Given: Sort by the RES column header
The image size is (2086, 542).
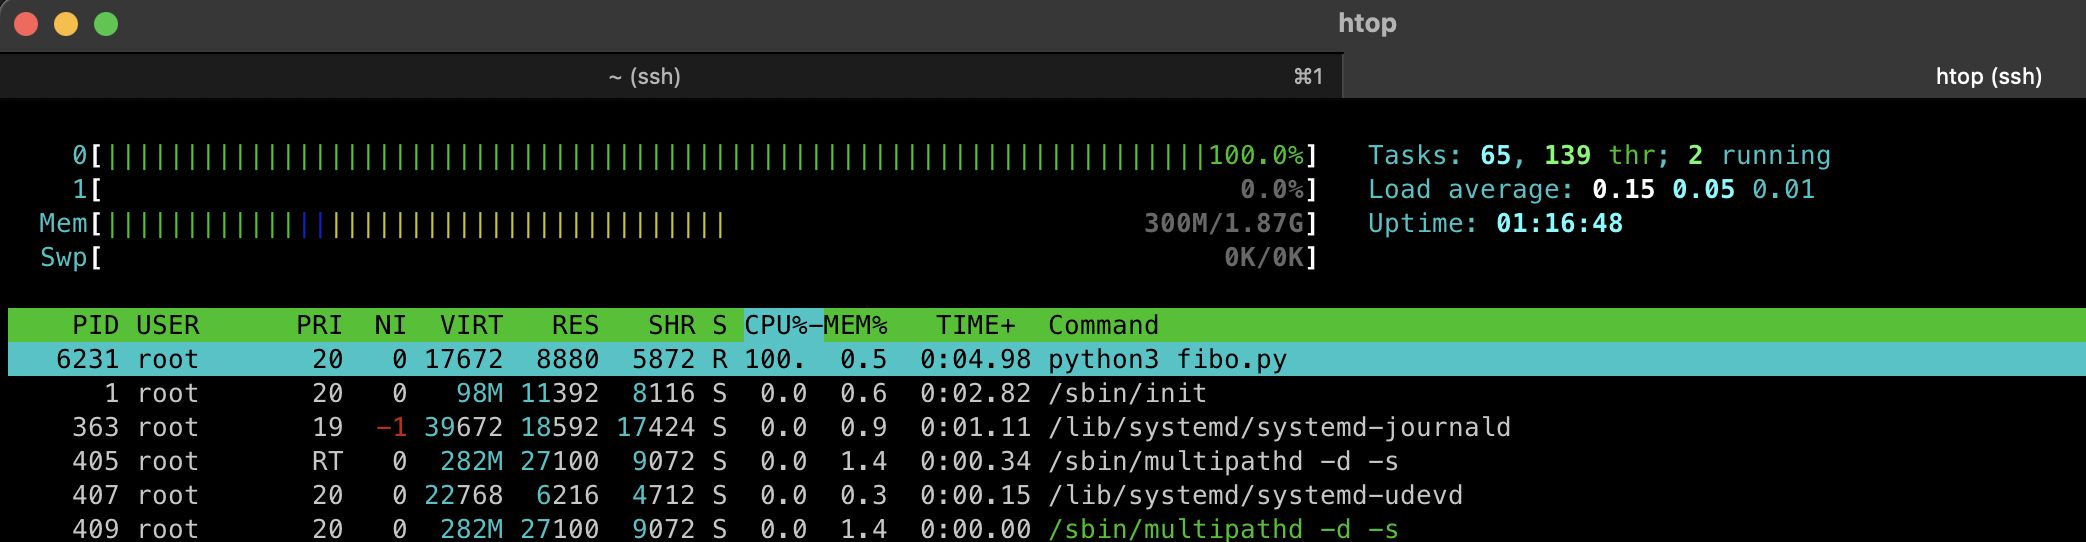Looking at the screenshot, I should [x=575, y=325].
